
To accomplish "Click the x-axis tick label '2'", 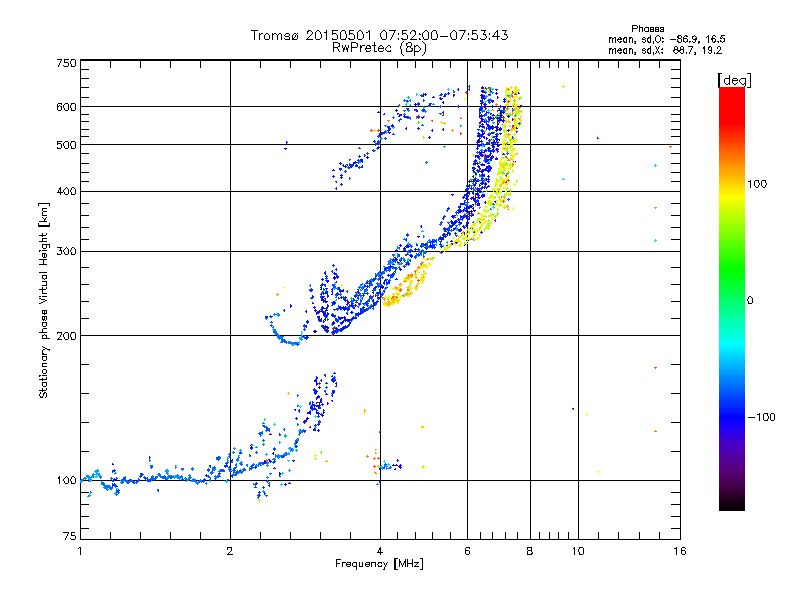I will (x=230, y=551).
